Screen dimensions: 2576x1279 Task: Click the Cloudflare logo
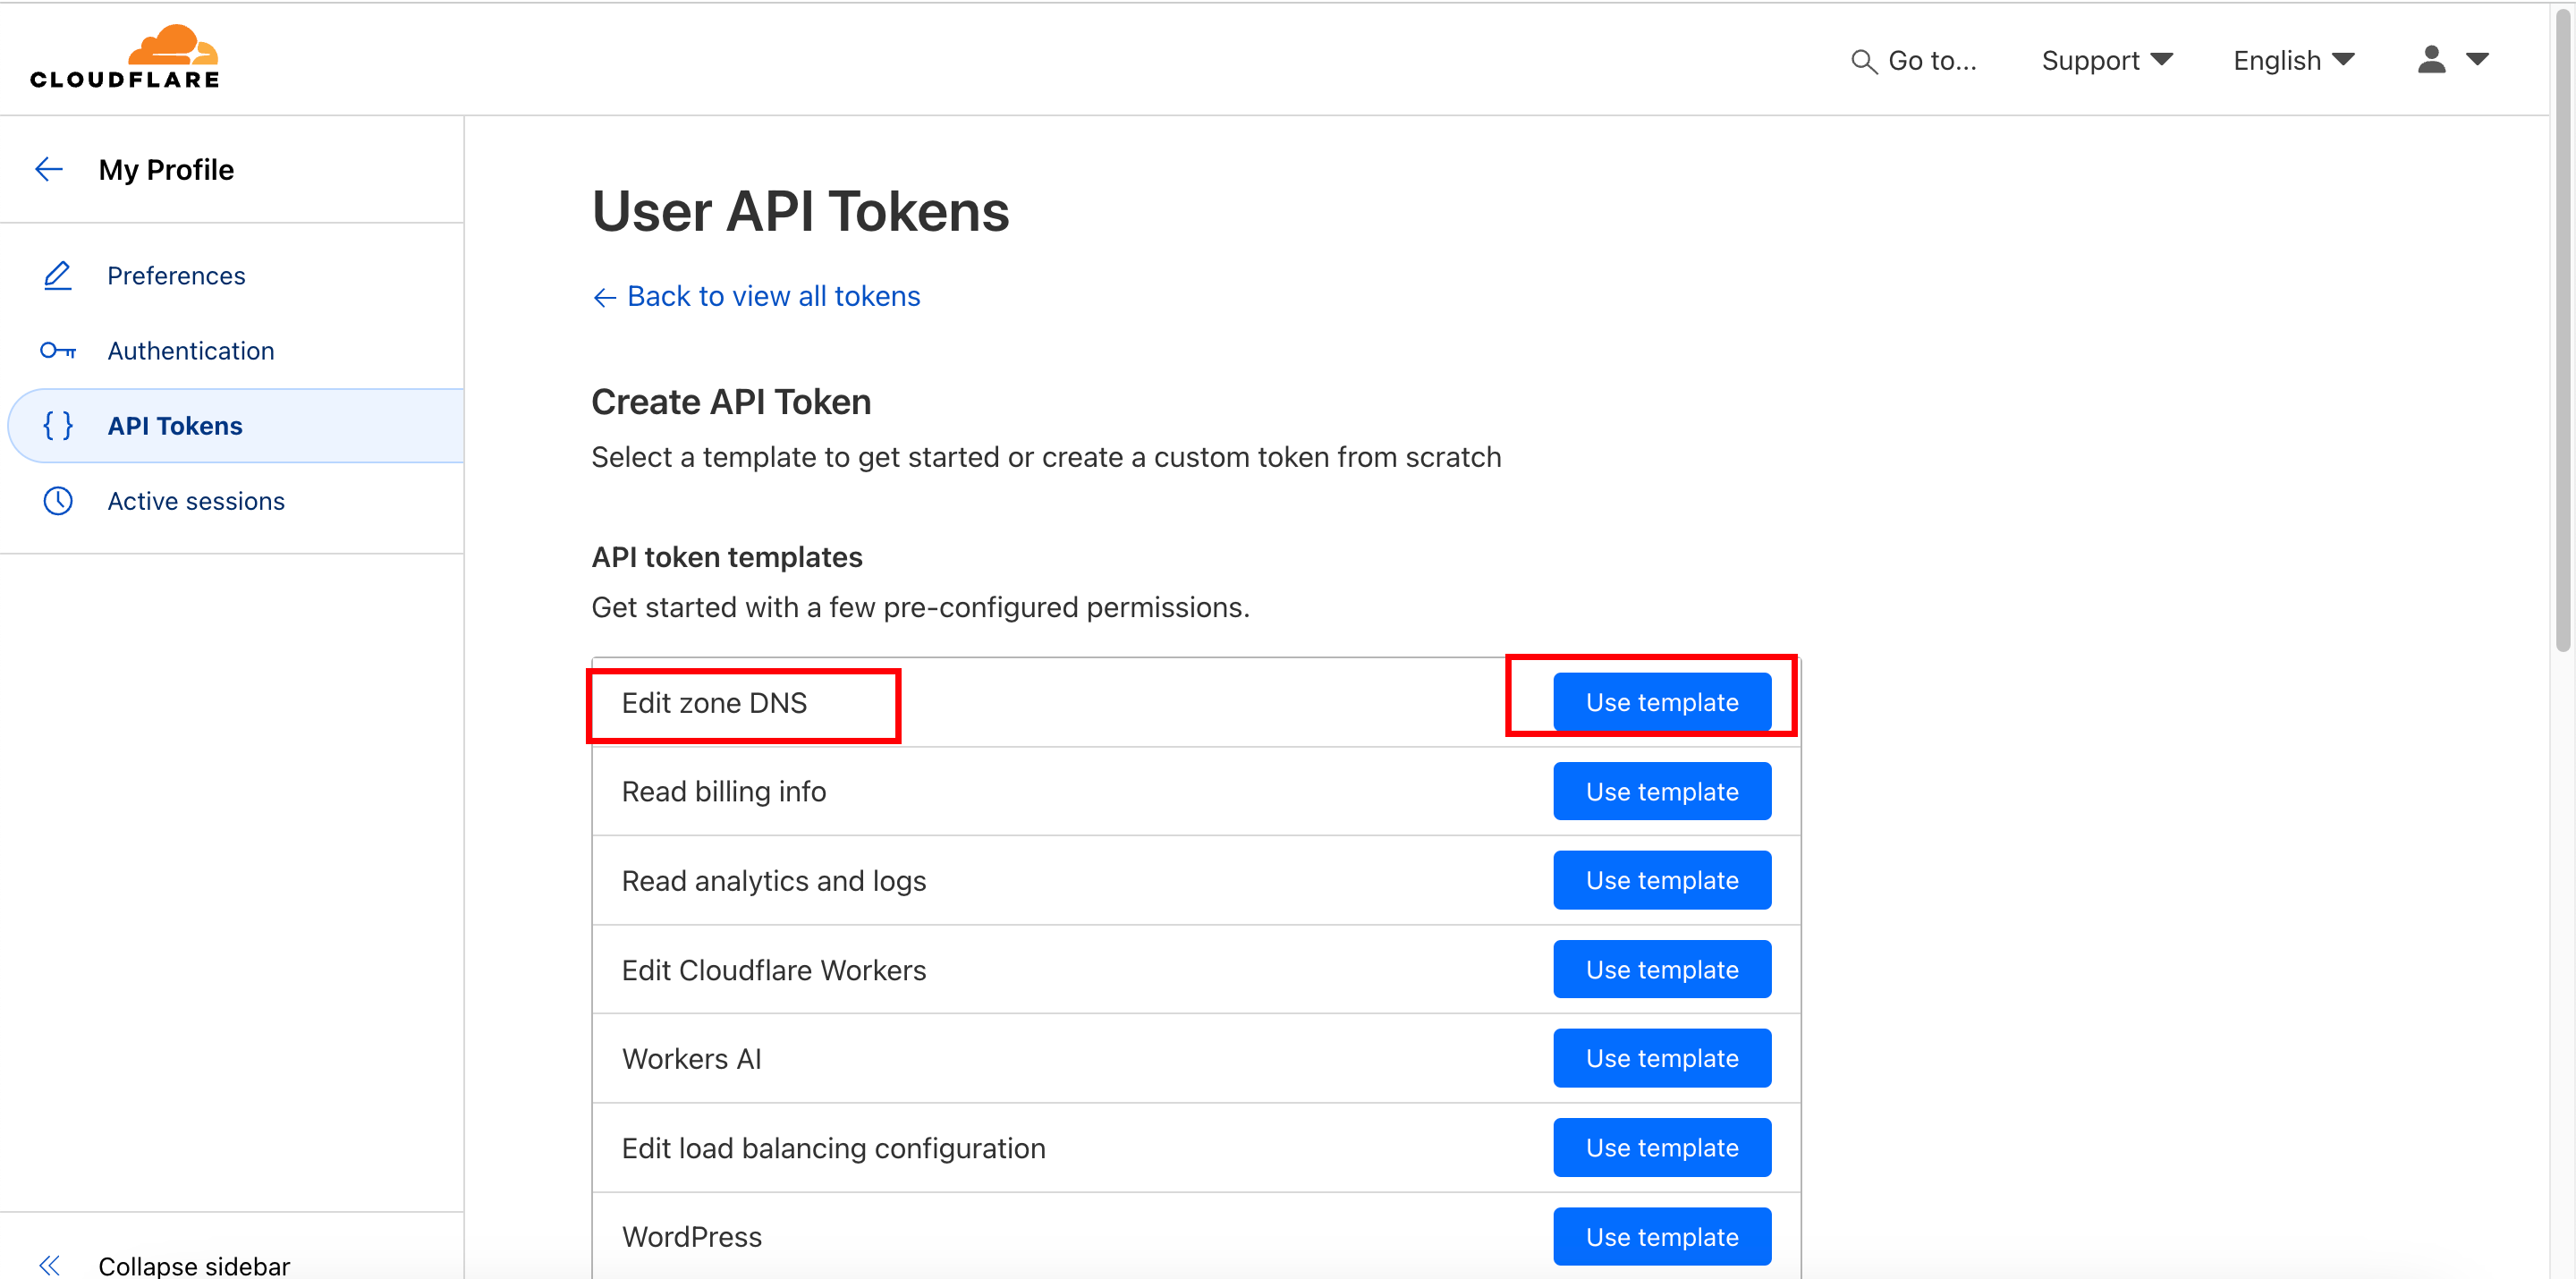click(125, 58)
